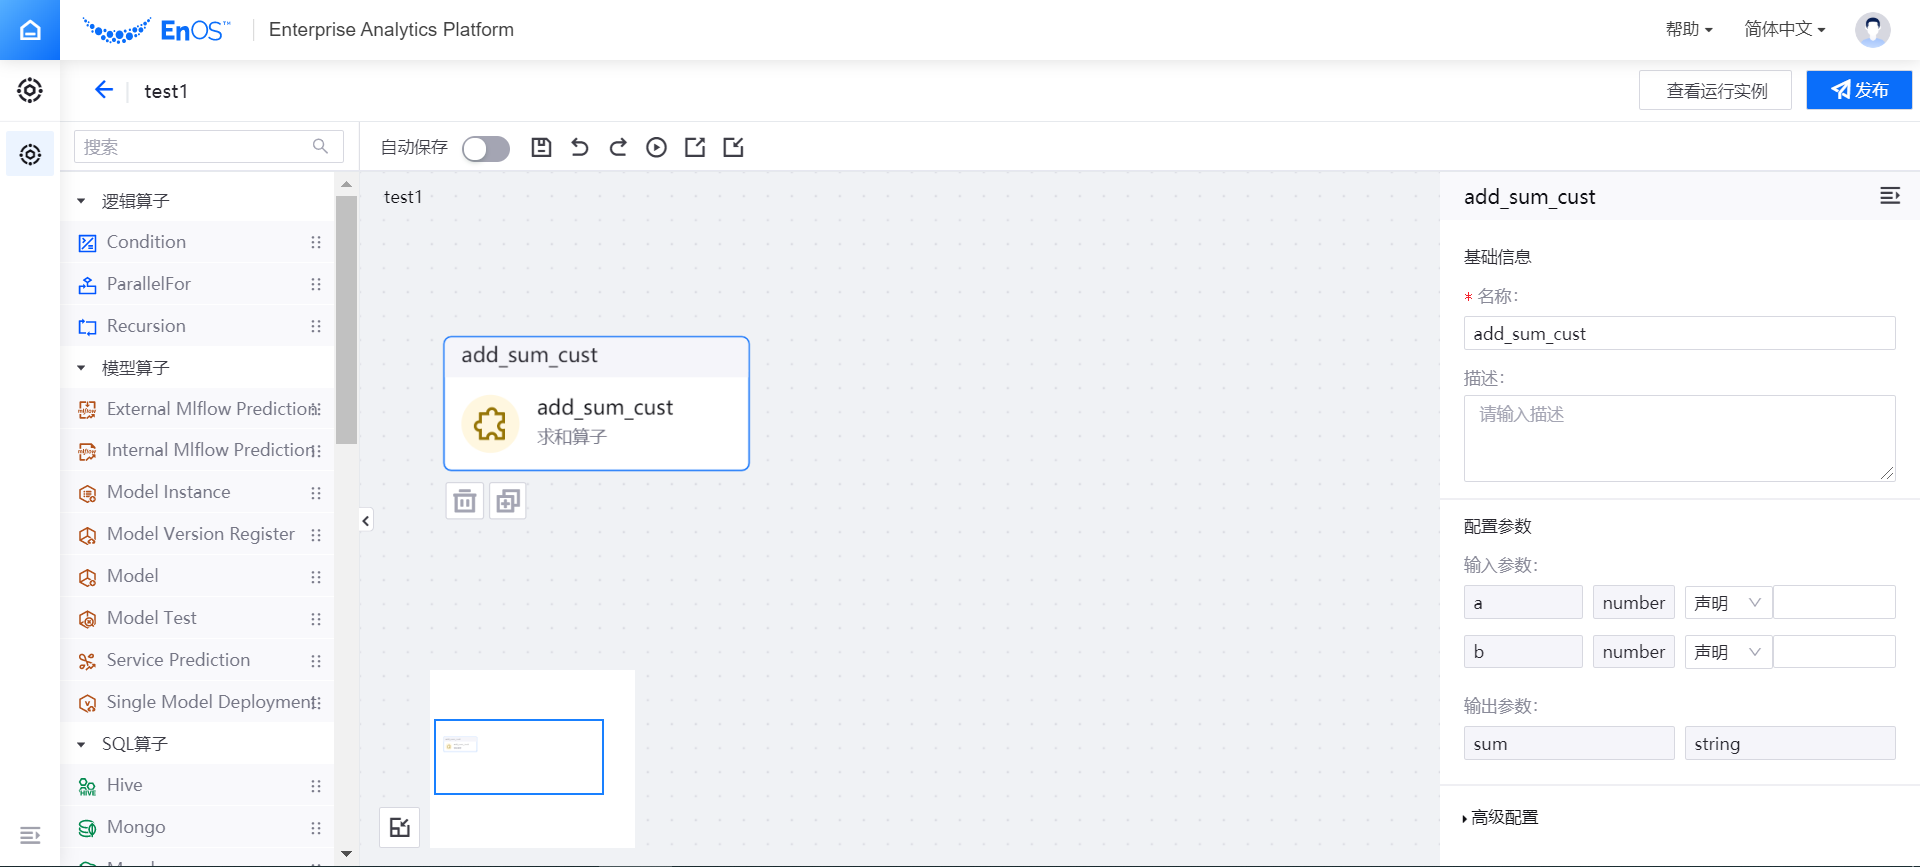The width and height of the screenshot is (1920, 867).
Task: Click the search magnifier icon
Action: pos(320,147)
